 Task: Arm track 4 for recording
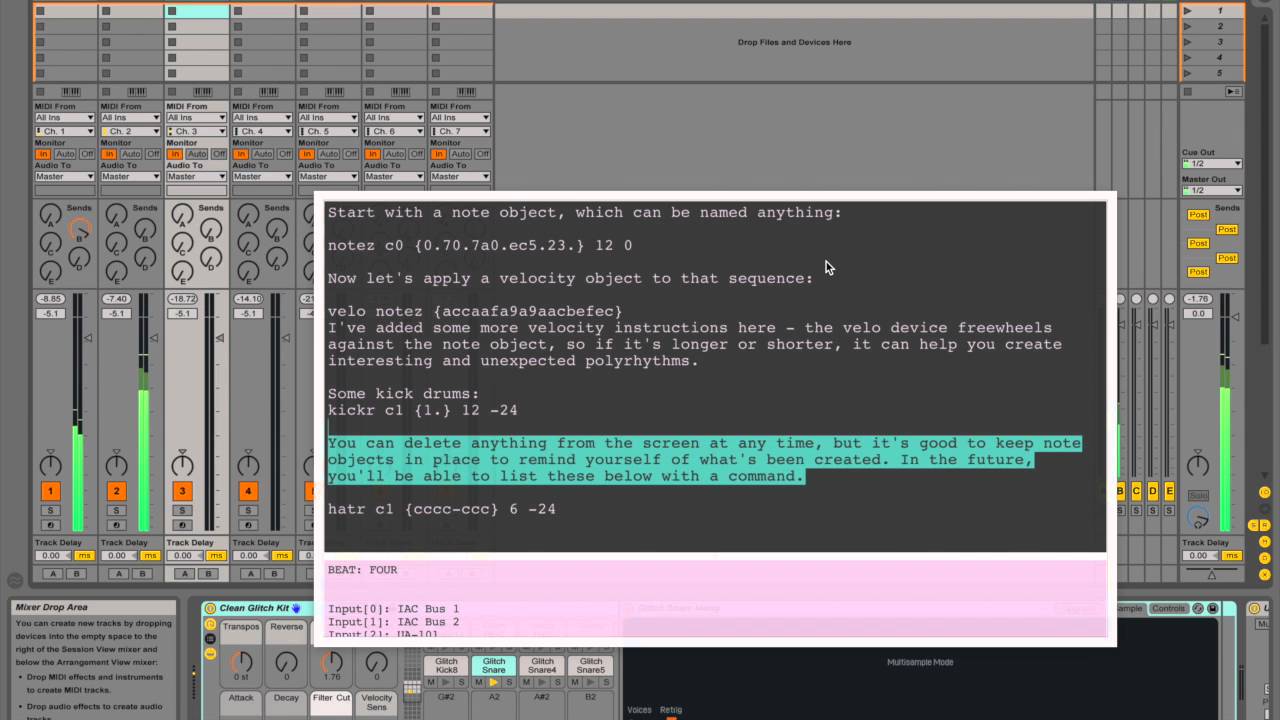click(x=248, y=525)
